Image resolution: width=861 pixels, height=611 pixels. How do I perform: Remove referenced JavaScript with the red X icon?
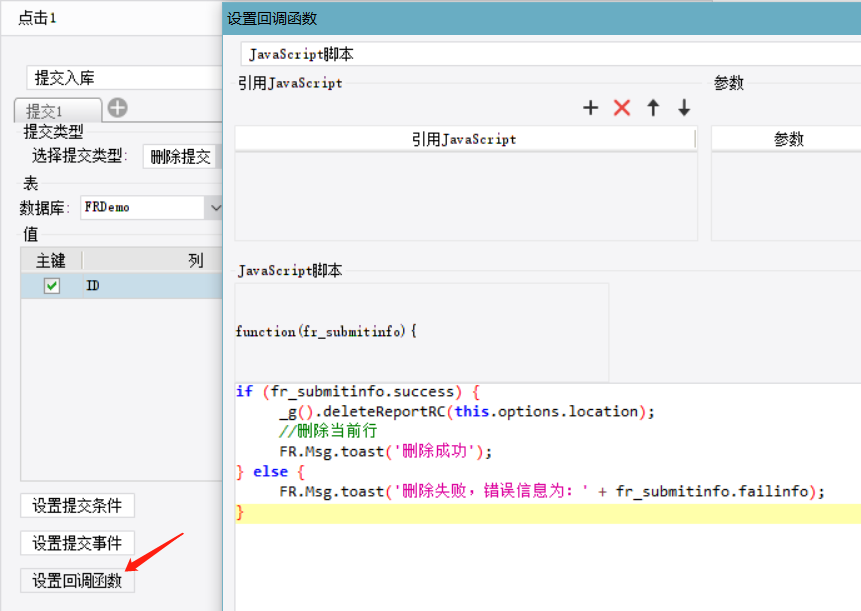(622, 108)
